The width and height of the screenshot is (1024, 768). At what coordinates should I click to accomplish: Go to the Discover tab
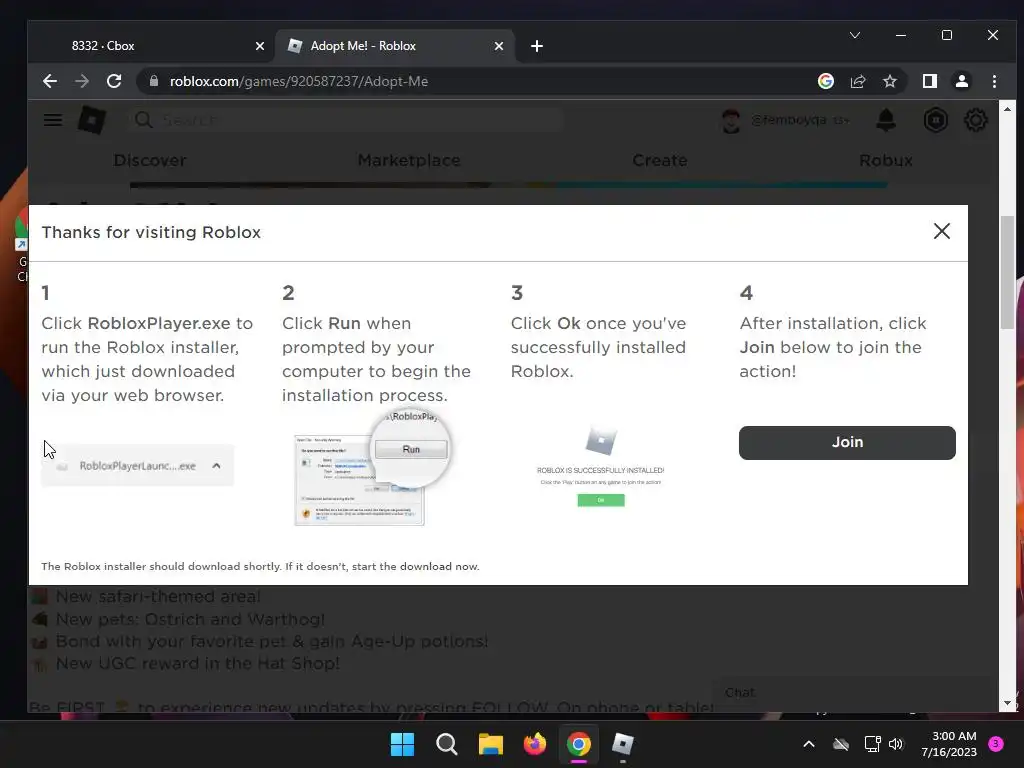(150, 161)
